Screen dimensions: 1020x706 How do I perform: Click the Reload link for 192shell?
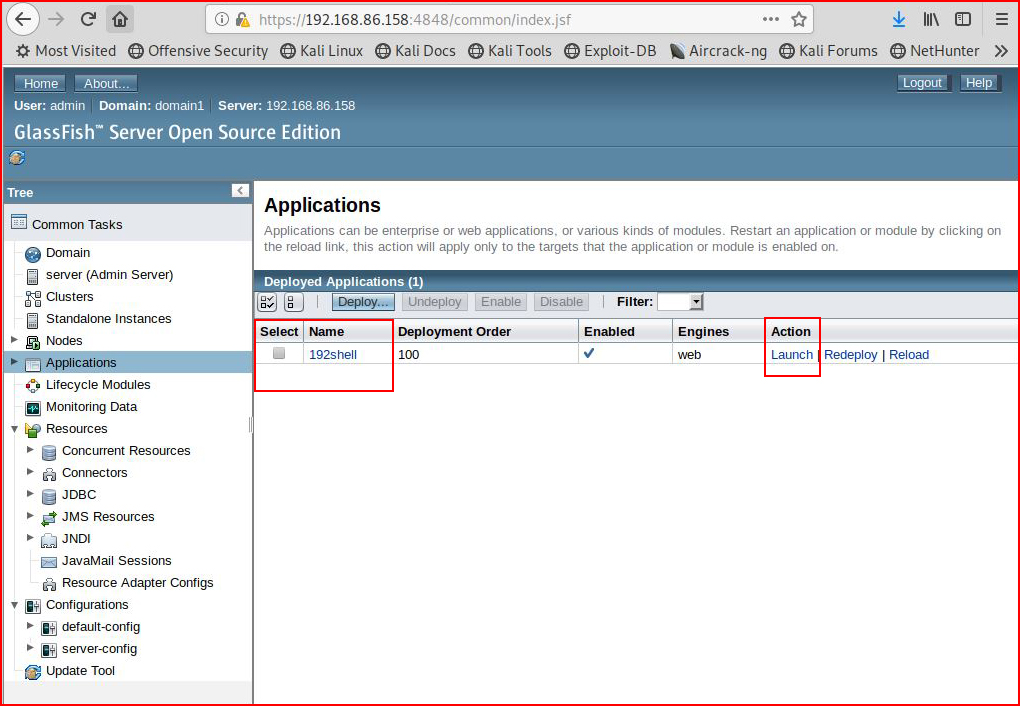point(909,355)
